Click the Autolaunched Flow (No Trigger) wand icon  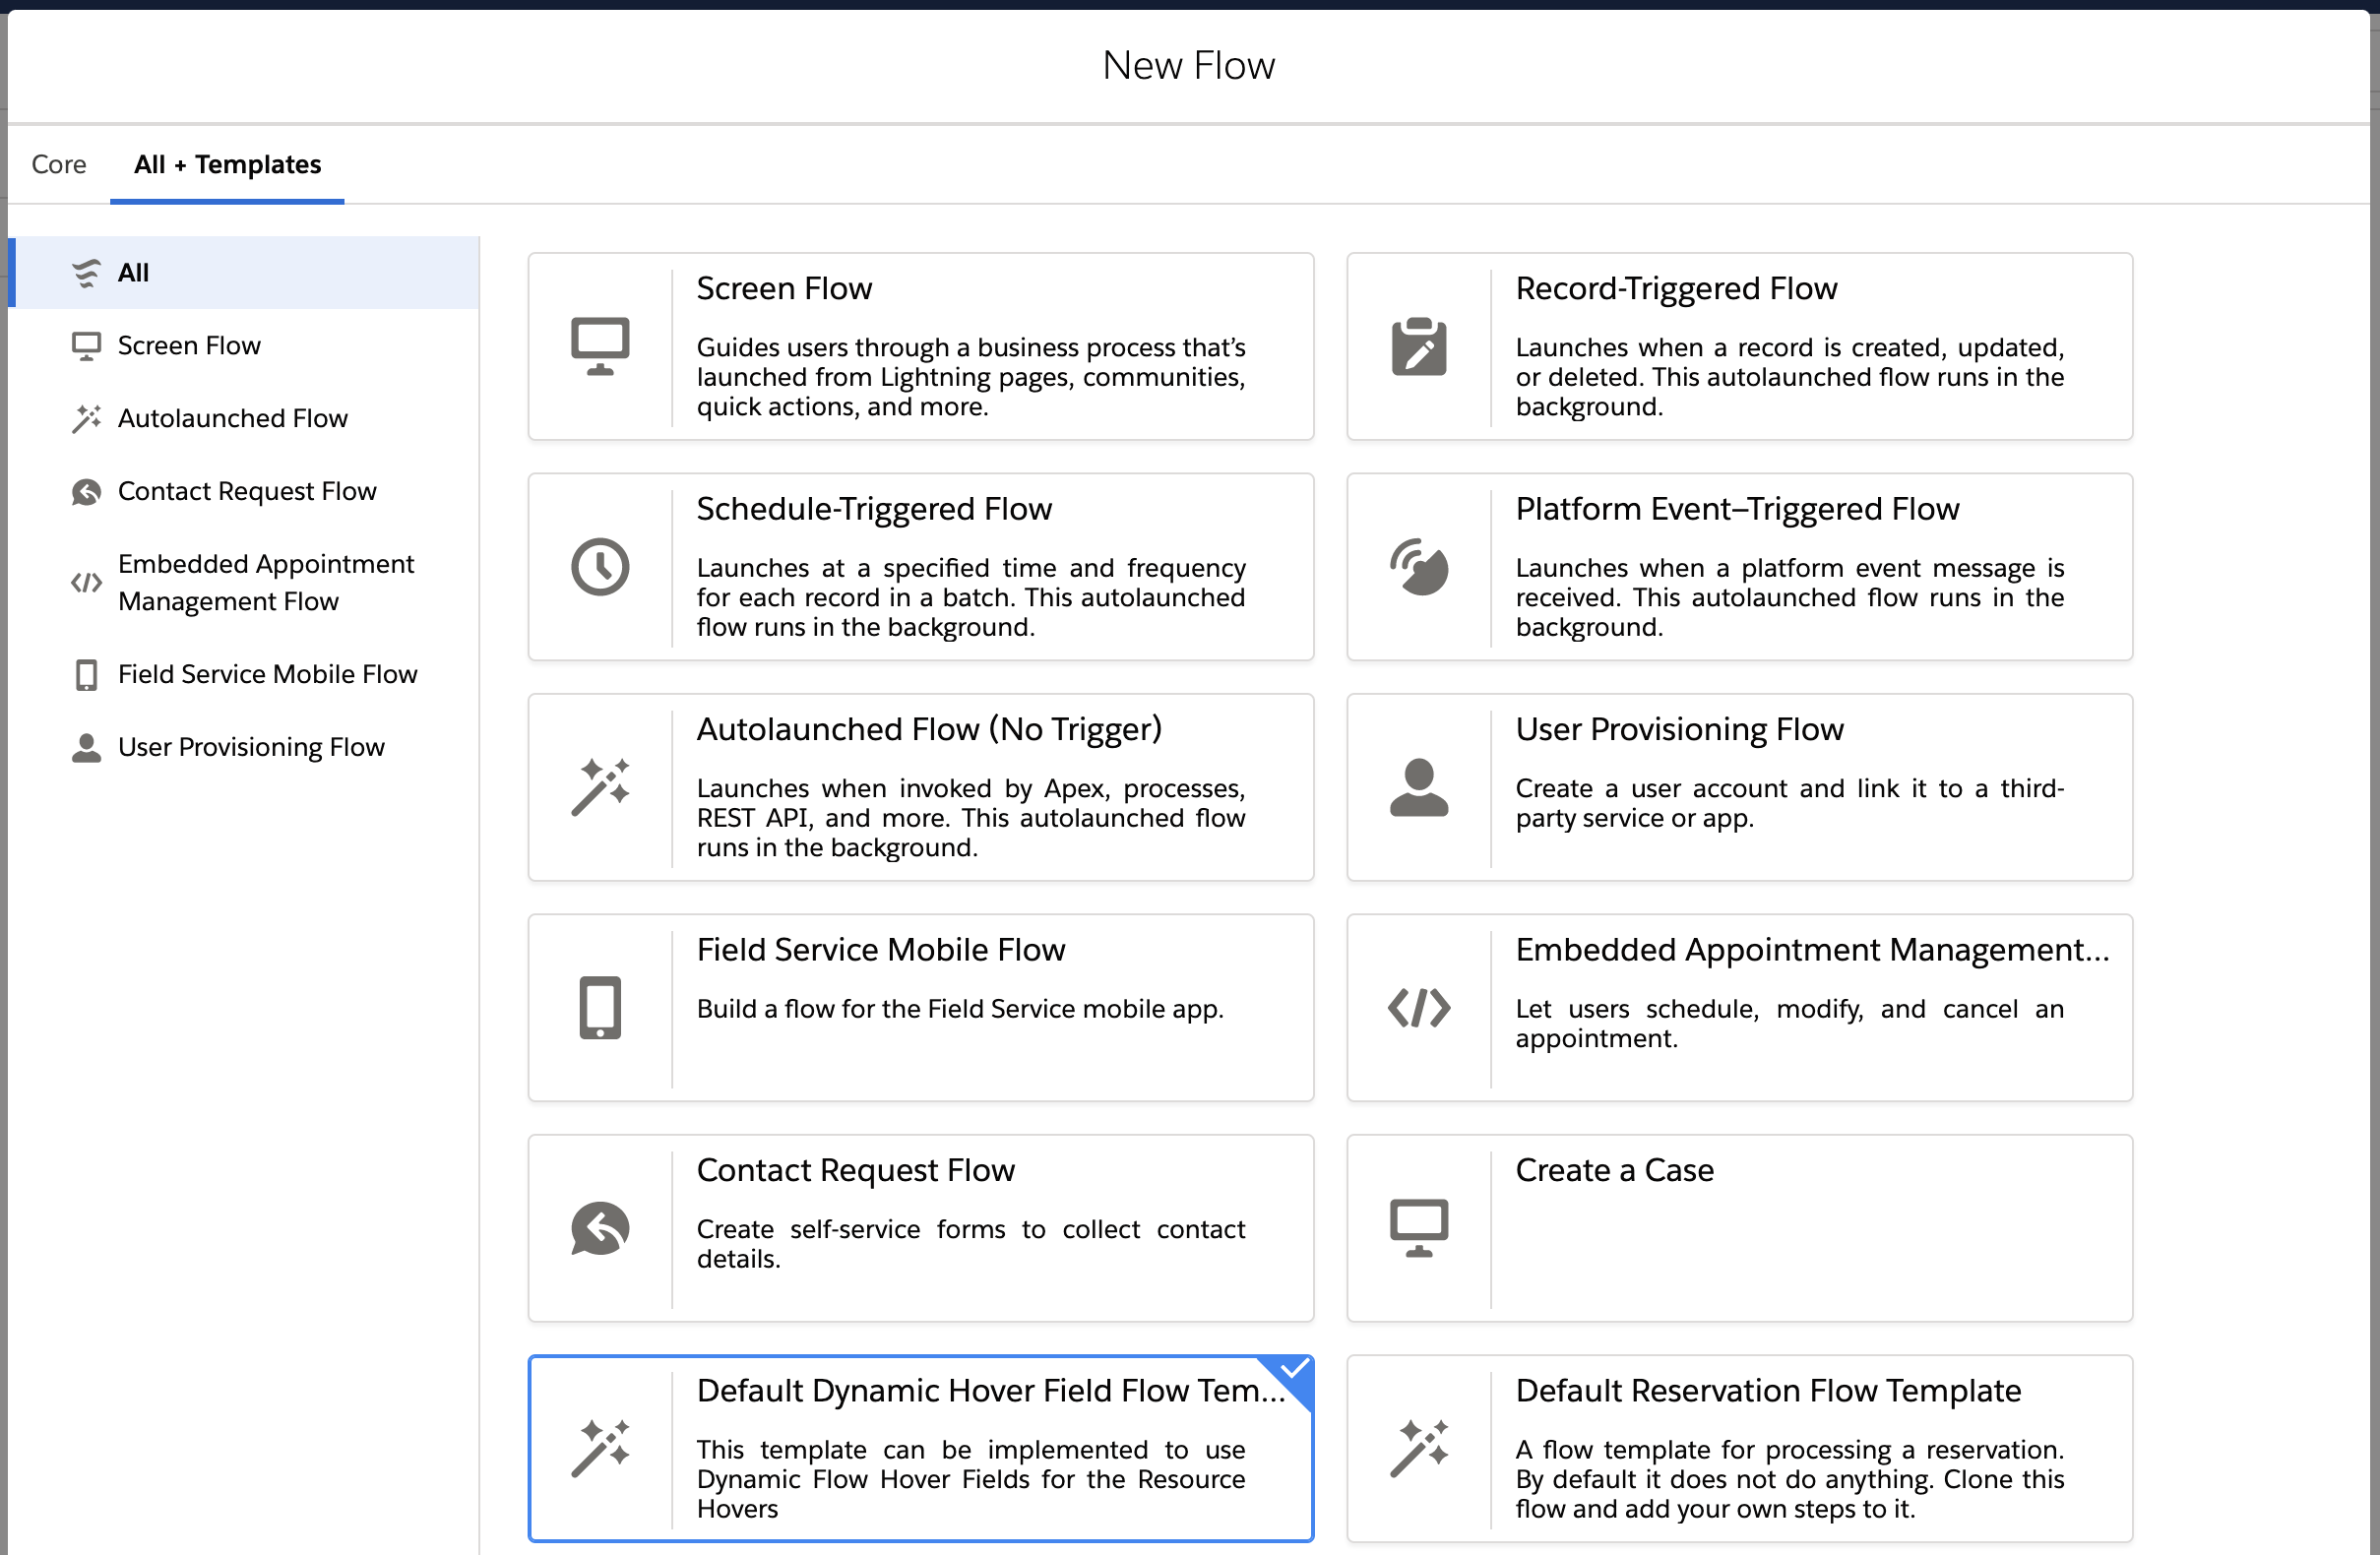(x=600, y=787)
